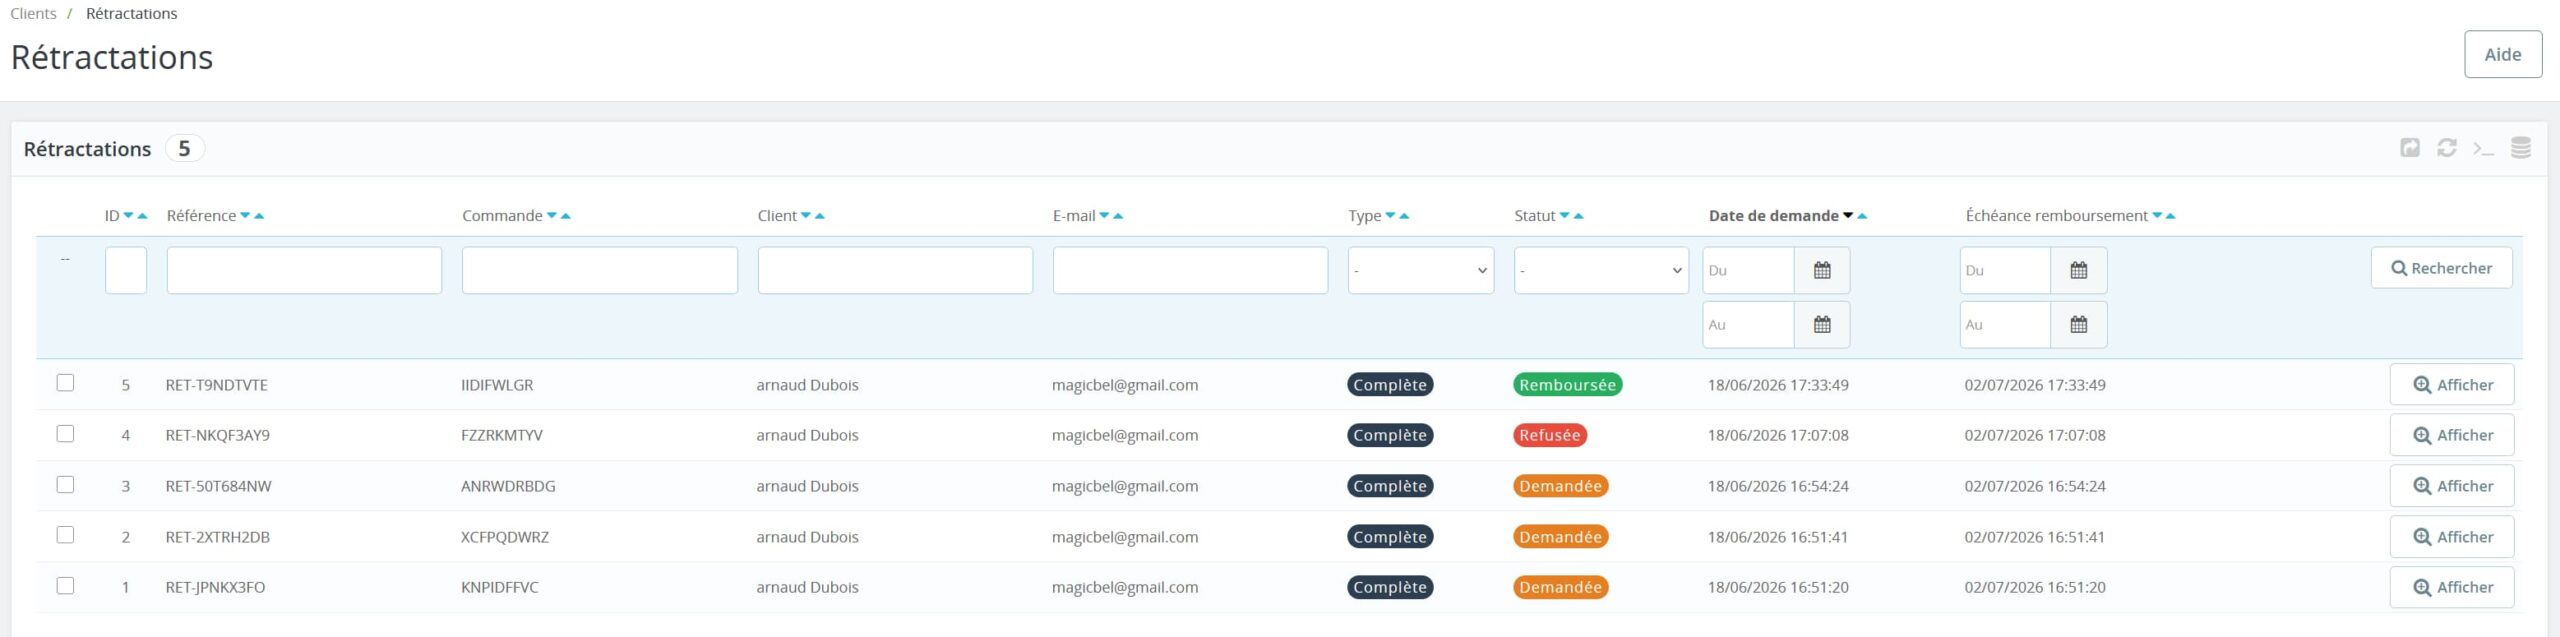Image resolution: width=2560 pixels, height=637 pixels.
Task: Open the Statut filter dropdown
Action: click(x=1601, y=270)
